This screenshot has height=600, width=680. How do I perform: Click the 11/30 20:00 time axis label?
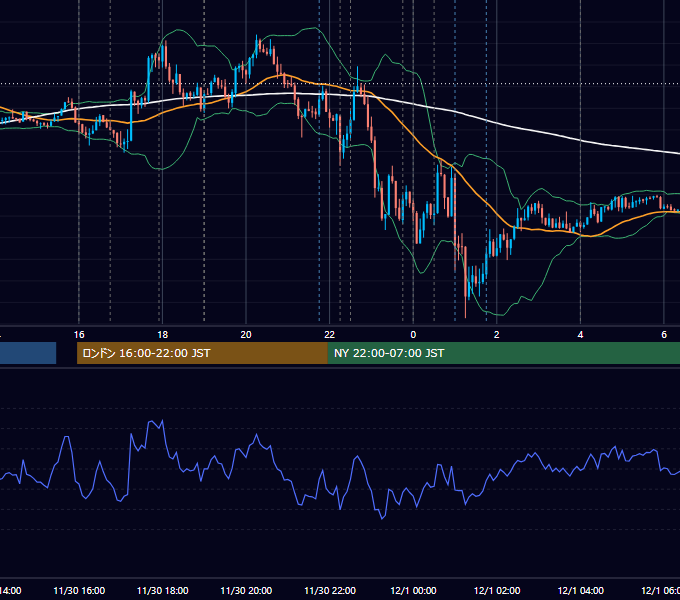click(246, 590)
